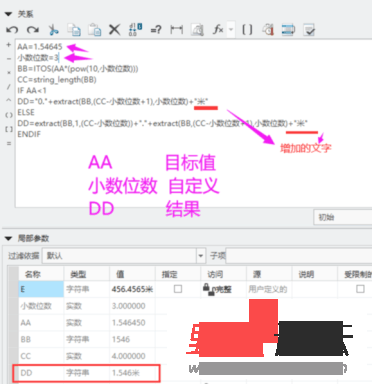
Task: Click the 类型 cell of row E
Action: [87, 289]
